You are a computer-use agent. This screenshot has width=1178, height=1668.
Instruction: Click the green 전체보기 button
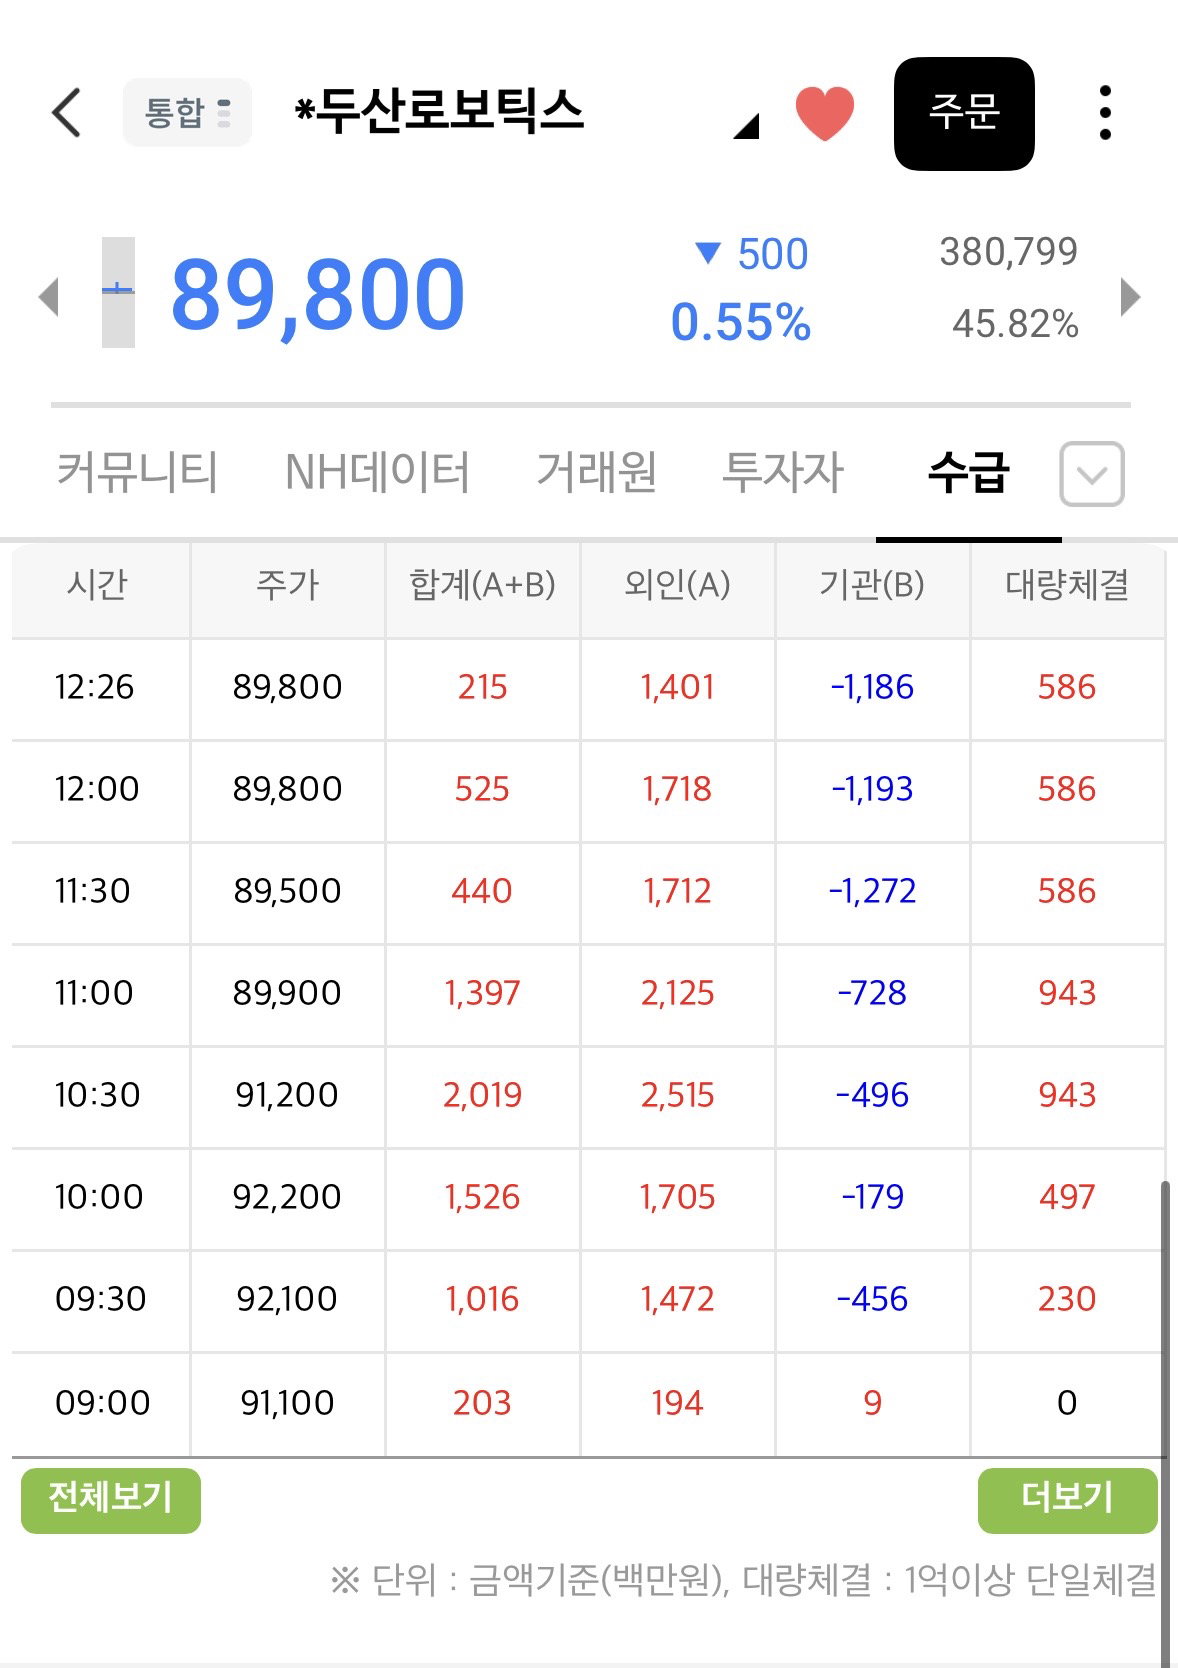[x=111, y=1500]
